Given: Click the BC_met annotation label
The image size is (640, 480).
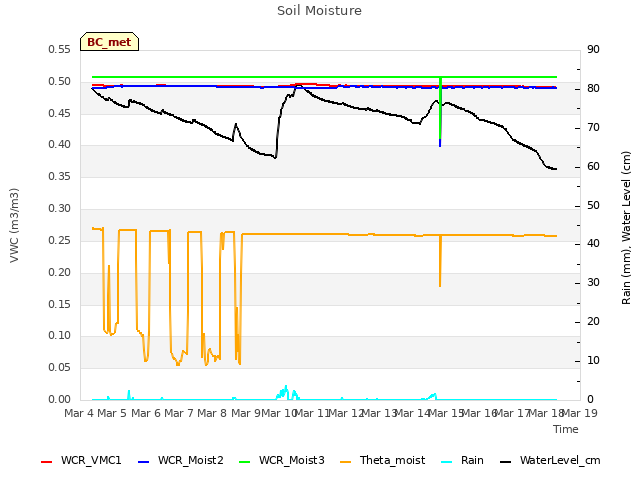Looking at the screenshot, I should tap(109, 42).
